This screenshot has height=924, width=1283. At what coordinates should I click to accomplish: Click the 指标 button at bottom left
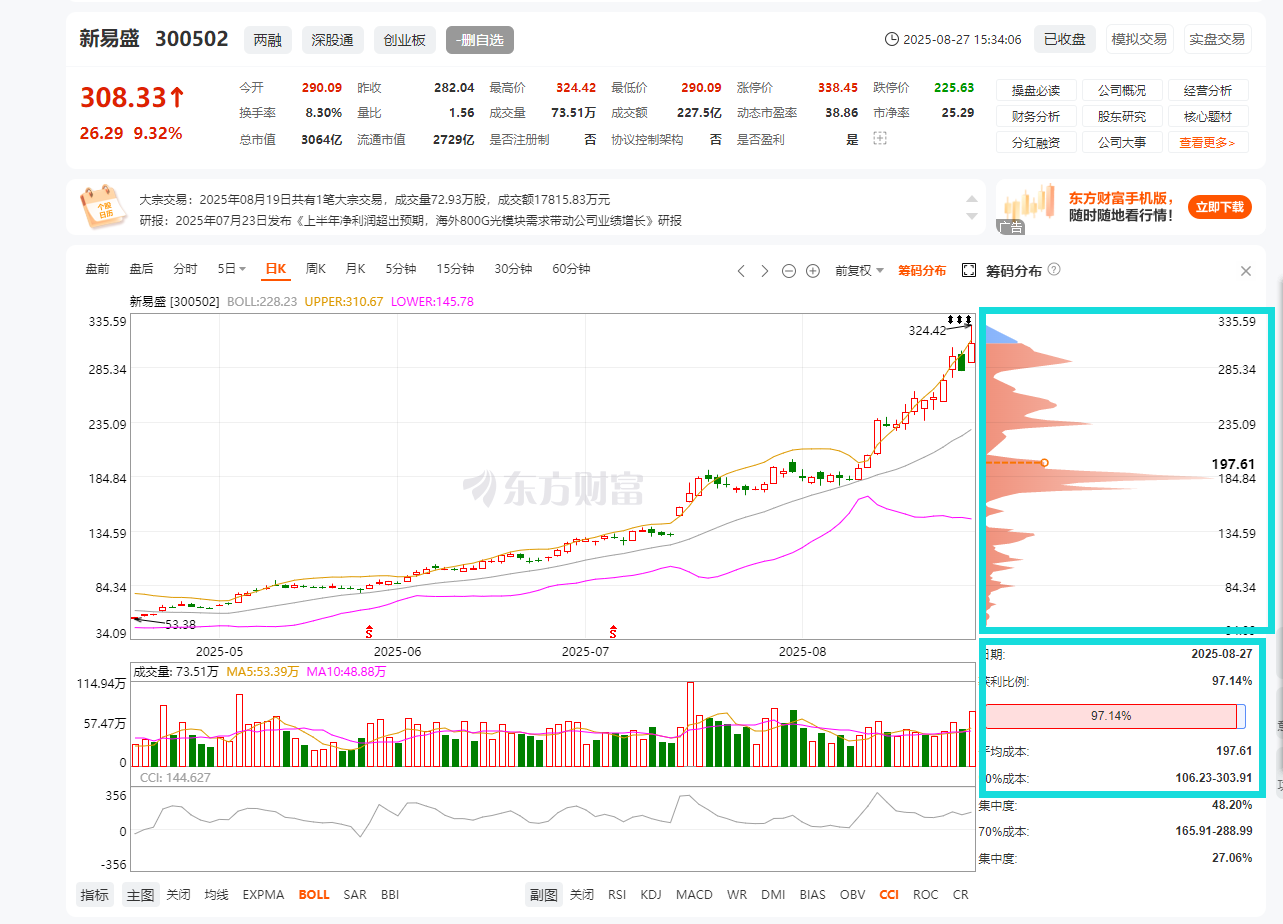coord(95,894)
